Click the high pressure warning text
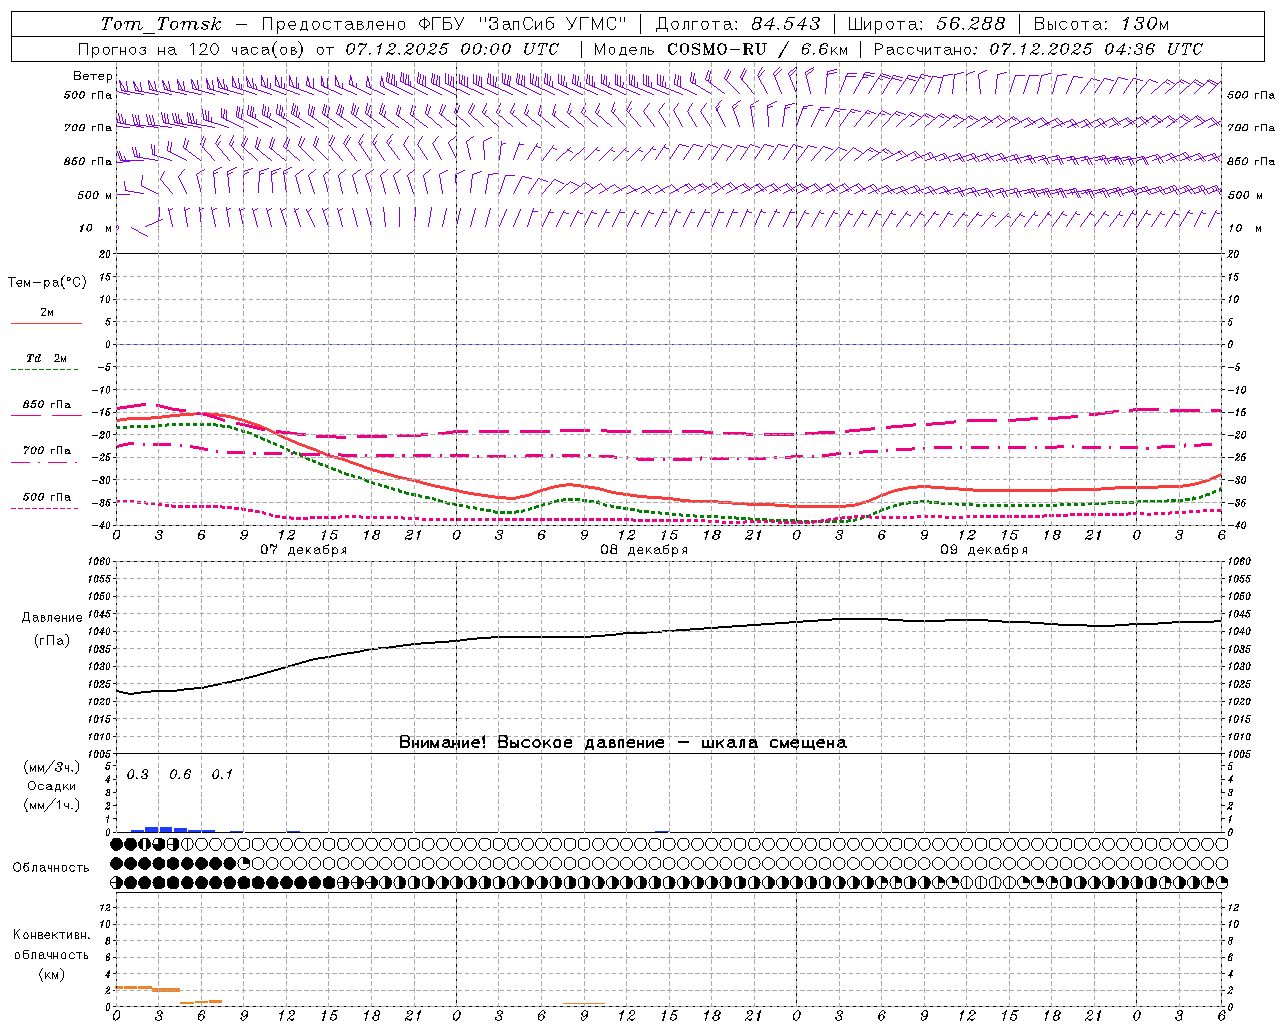 pyautogui.click(x=622, y=742)
